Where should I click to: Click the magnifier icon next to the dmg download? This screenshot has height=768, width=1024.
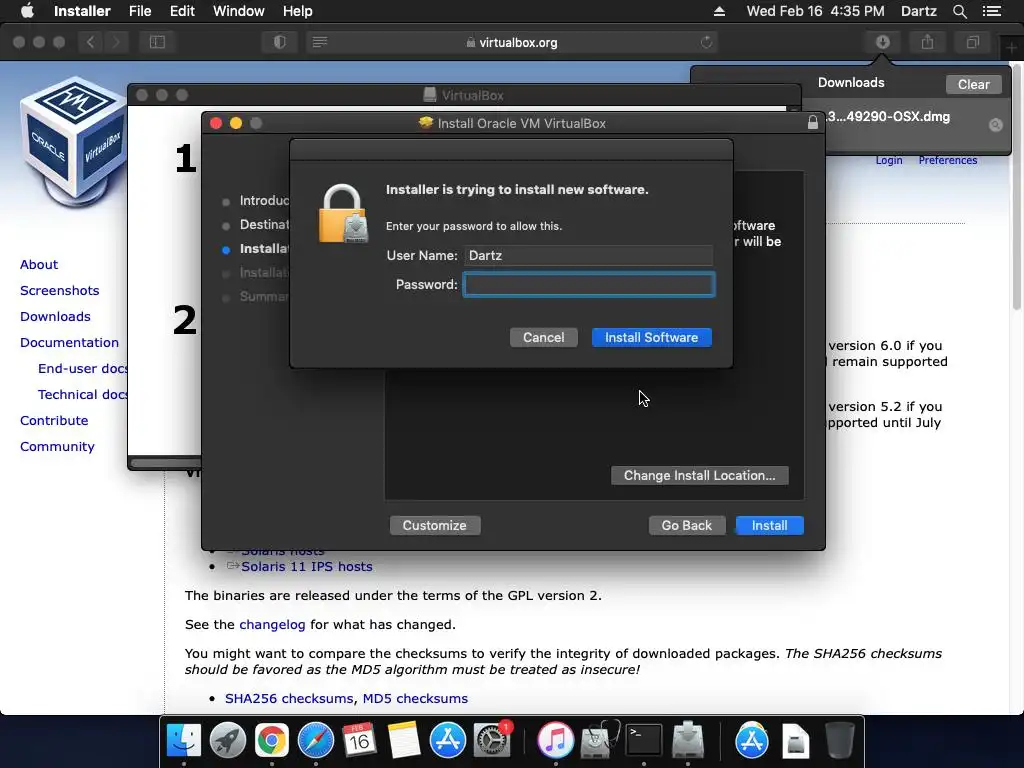tap(995, 125)
